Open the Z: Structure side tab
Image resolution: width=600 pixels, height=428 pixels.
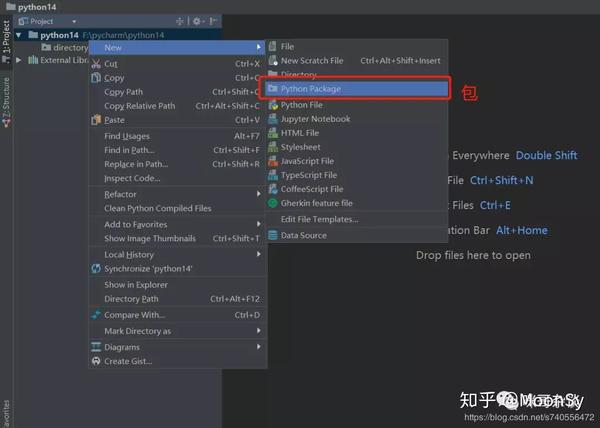(6, 102)
